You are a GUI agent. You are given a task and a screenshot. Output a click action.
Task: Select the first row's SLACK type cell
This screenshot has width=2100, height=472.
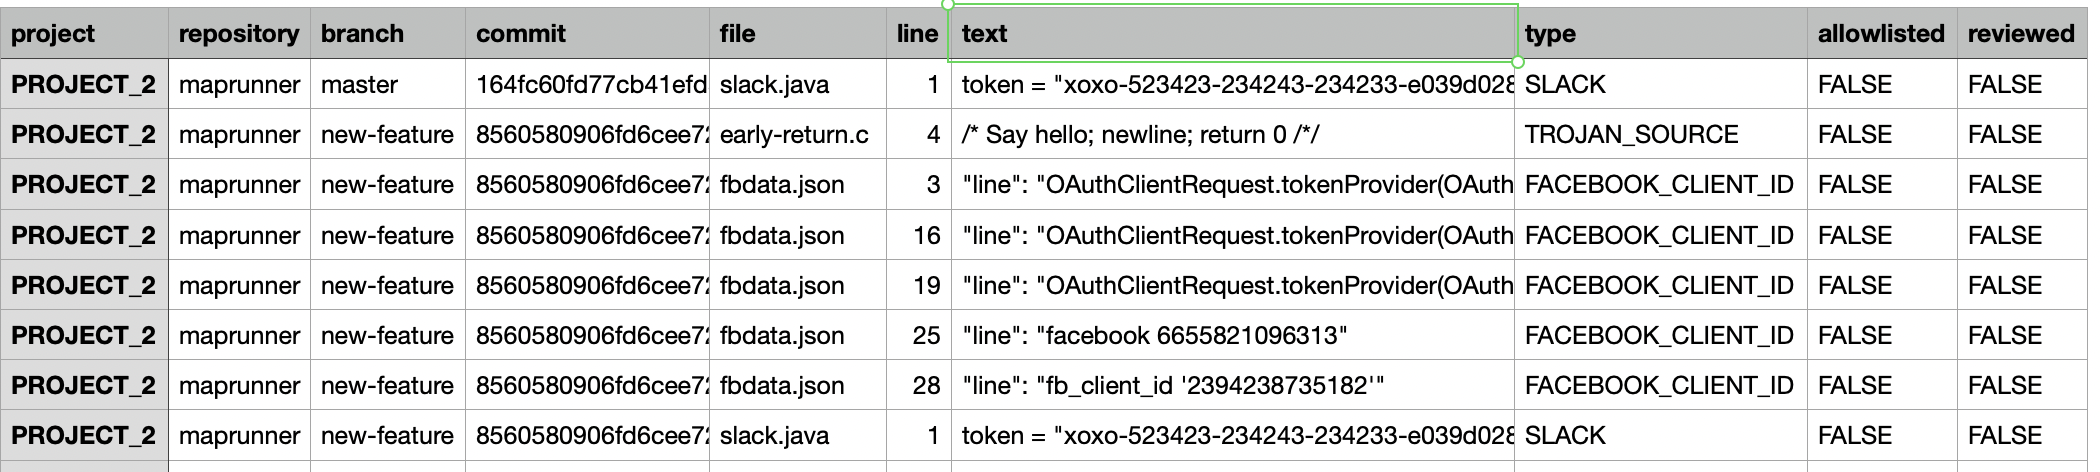[x=1660, y=85]
